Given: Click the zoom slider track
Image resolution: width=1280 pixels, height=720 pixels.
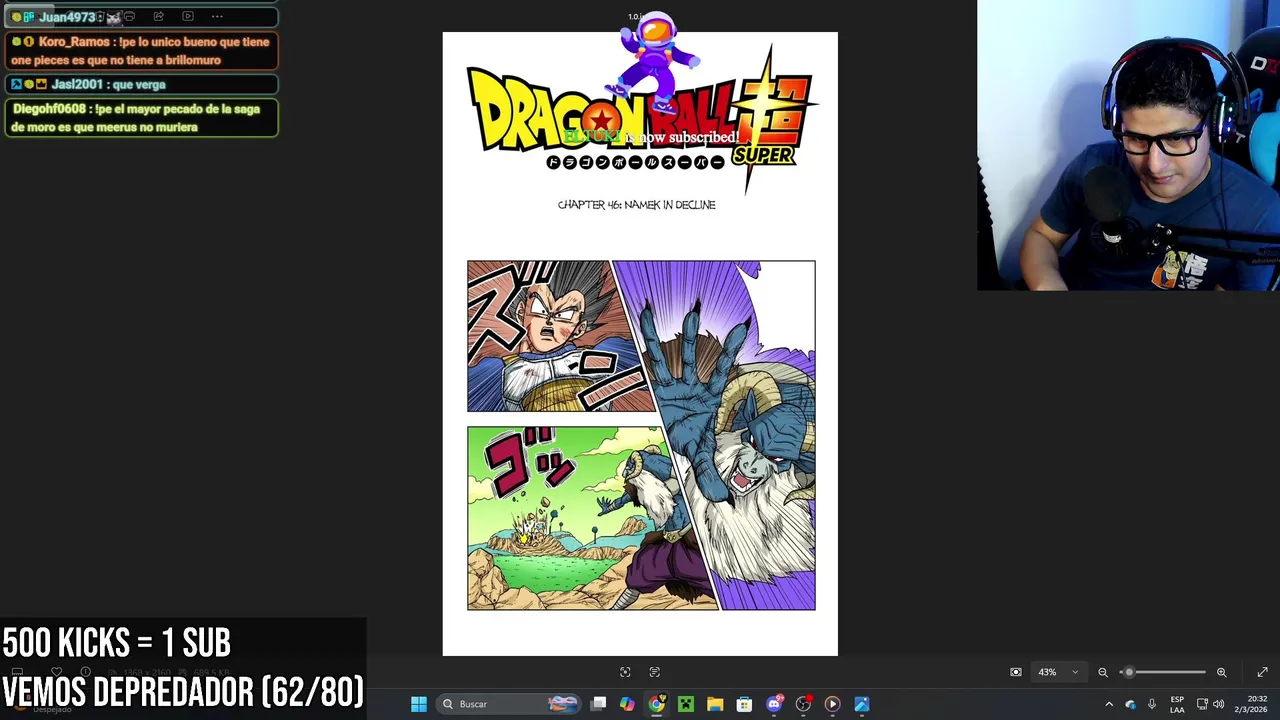Looking at the screenshot, I should click(x=1162, y=672).
